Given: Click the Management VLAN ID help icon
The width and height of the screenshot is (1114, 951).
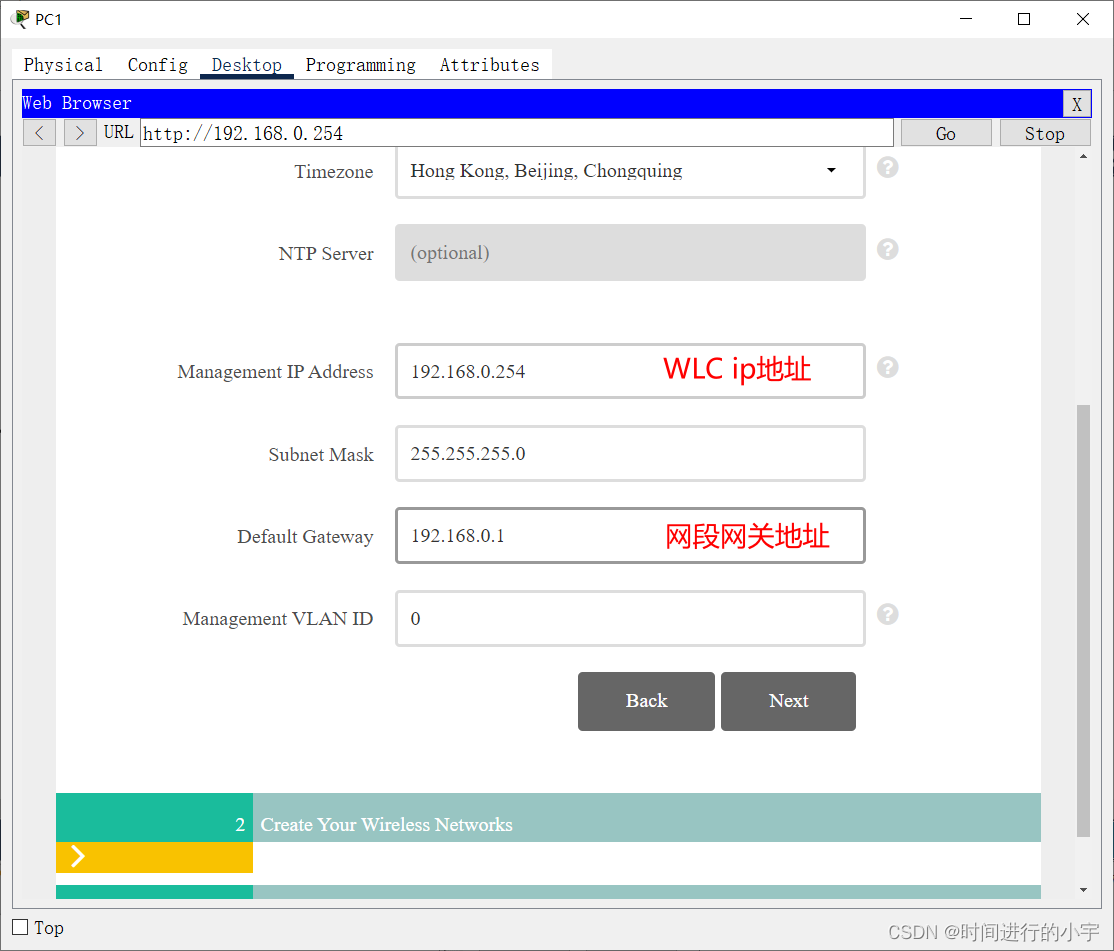Looking at the screenshot, I should 887,614.
